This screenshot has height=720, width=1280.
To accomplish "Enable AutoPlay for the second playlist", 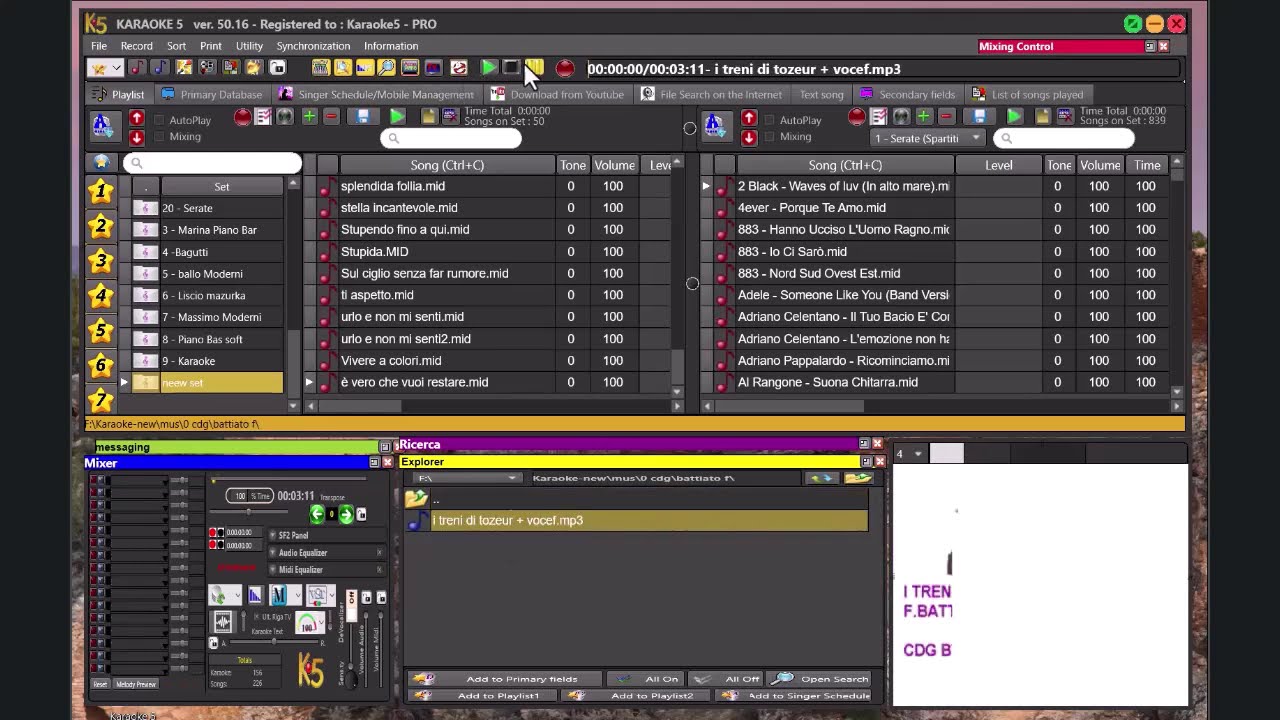I will 769,120.
